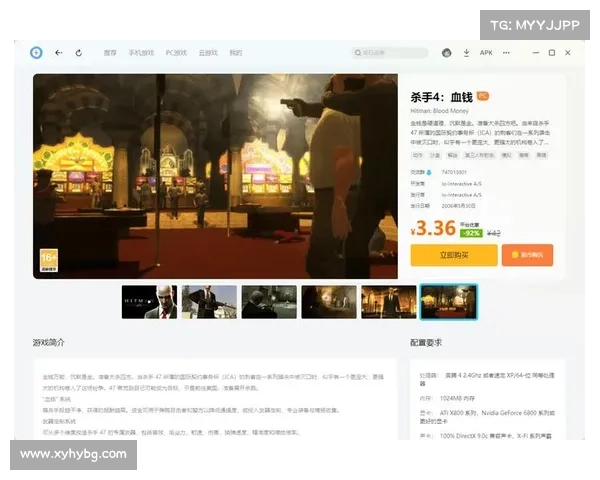The width and height of the screenshot is (600, 480).
Task: Click the blue QQ group icon
Action: click(429, 173)
